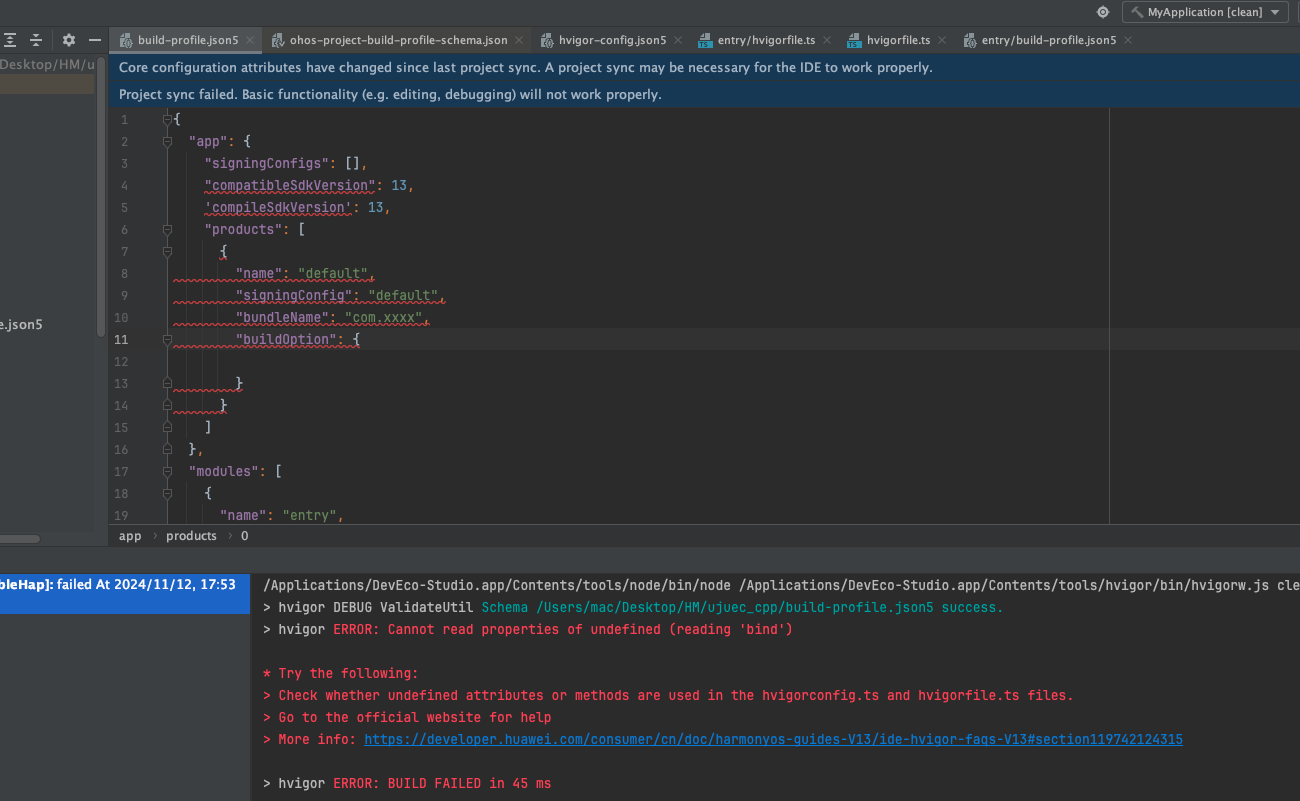
Task: Collapse the fold marker at line 7
Action: point(168,252)
